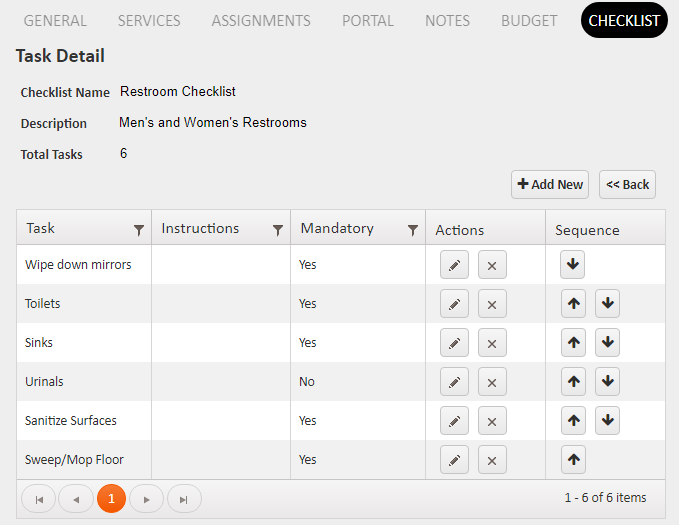
Task: Go to the previous page
Action: click(76, 499)
